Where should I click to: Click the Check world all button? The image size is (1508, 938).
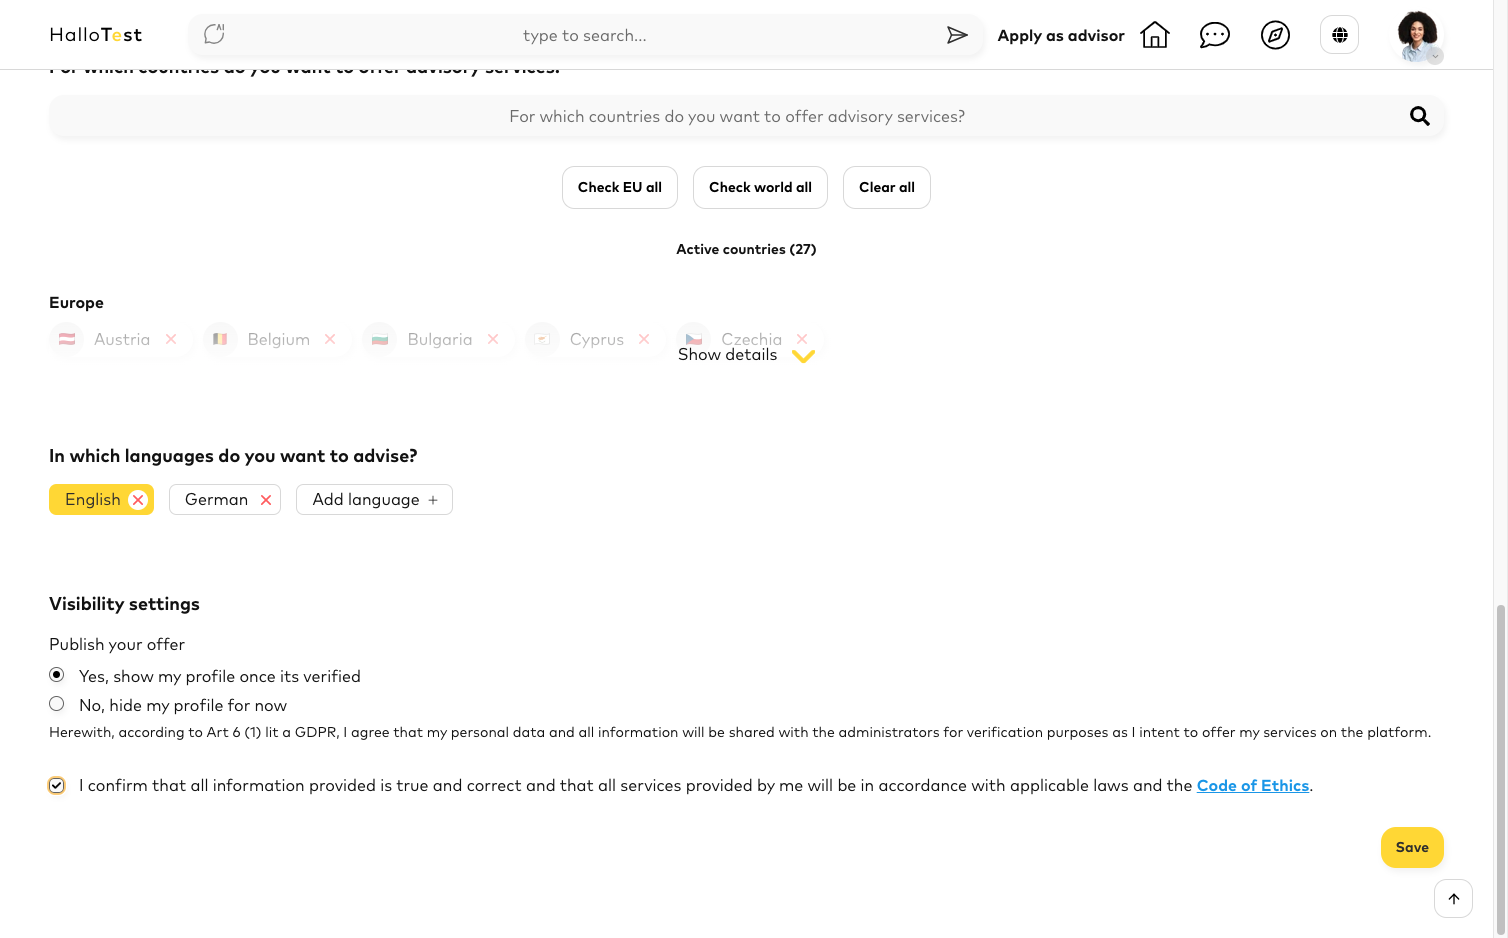(760, 187)
